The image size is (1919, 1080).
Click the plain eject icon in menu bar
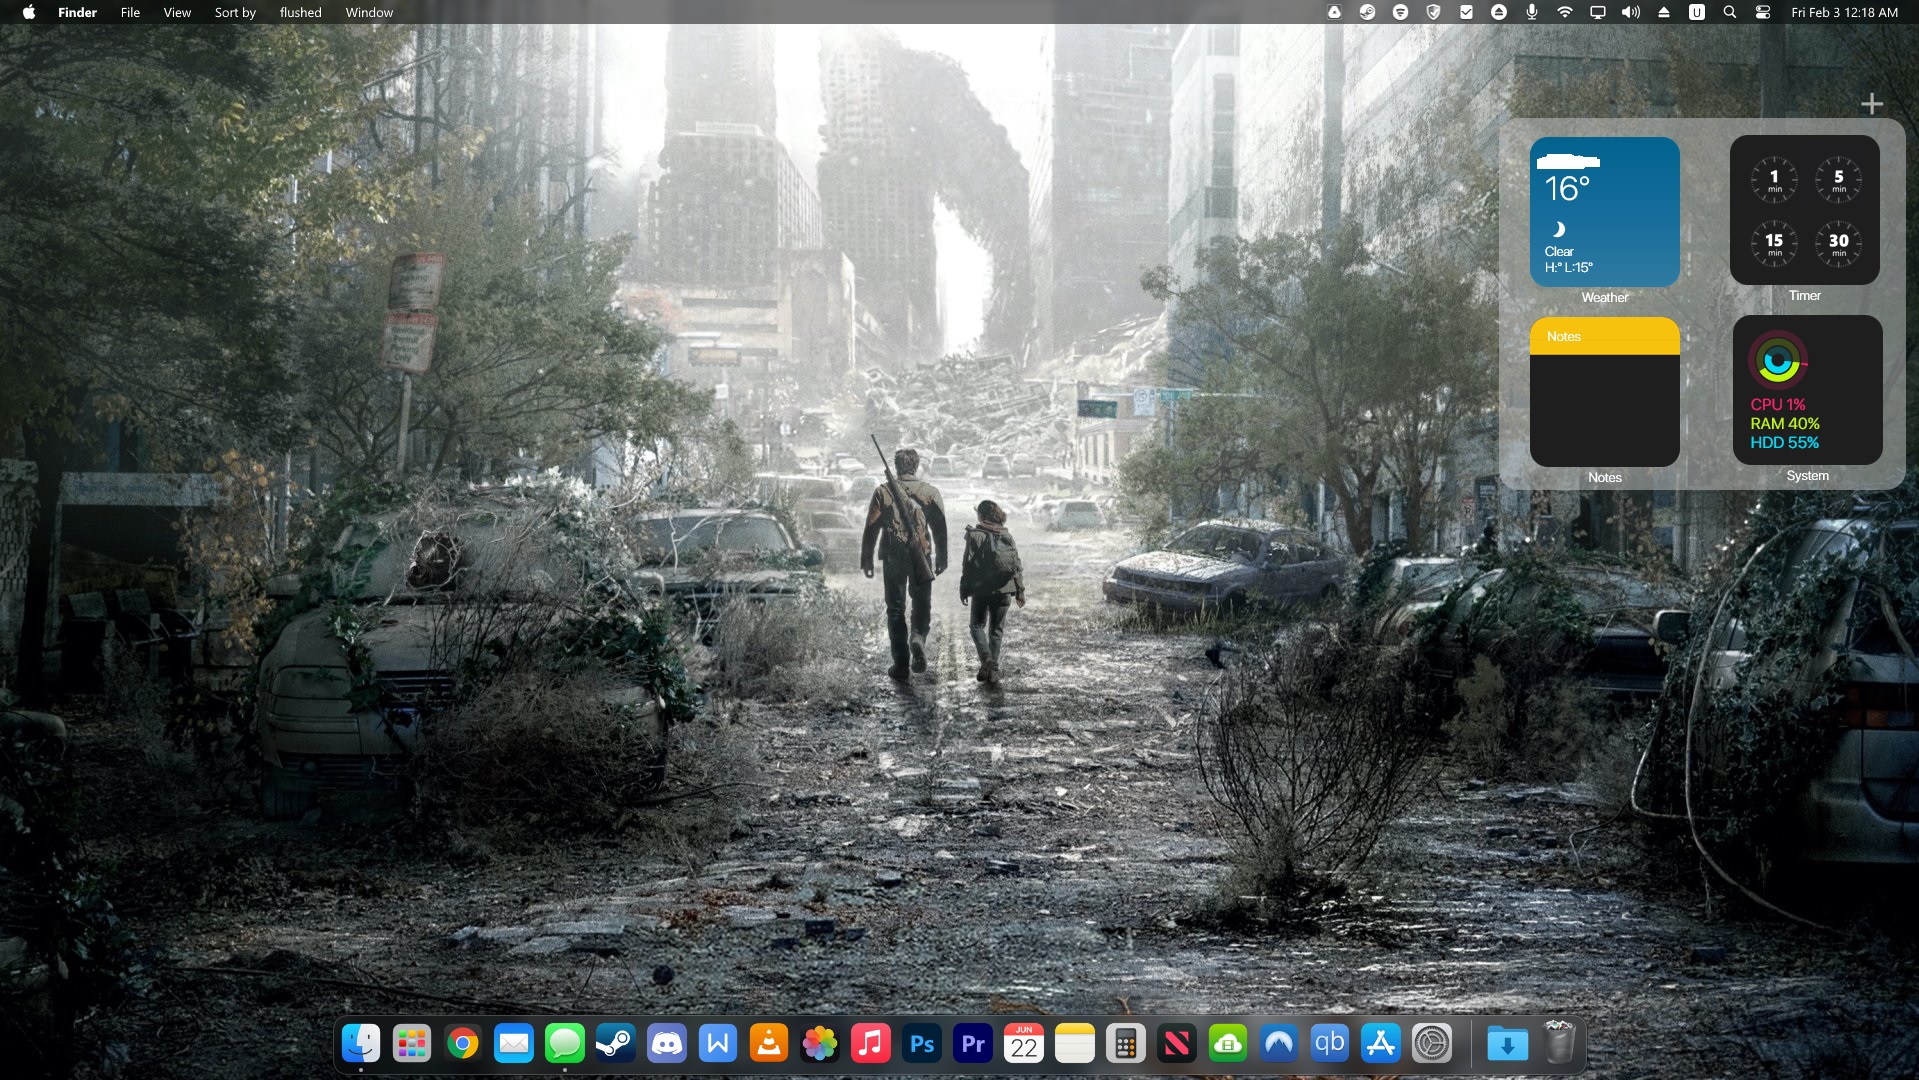click(1664, 12)
